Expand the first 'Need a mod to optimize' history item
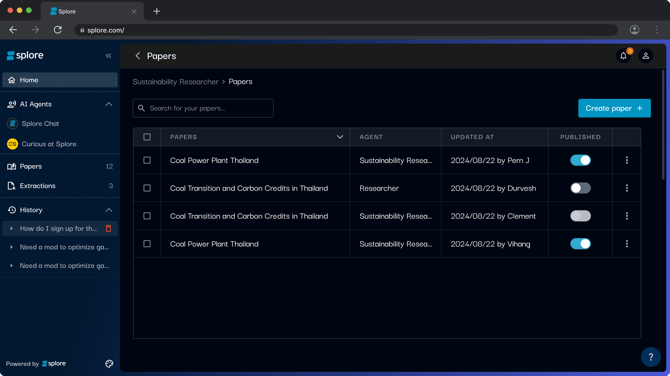The width and height of the screenshot is (670, 376). pyautogui.click(x=11, y=247)
